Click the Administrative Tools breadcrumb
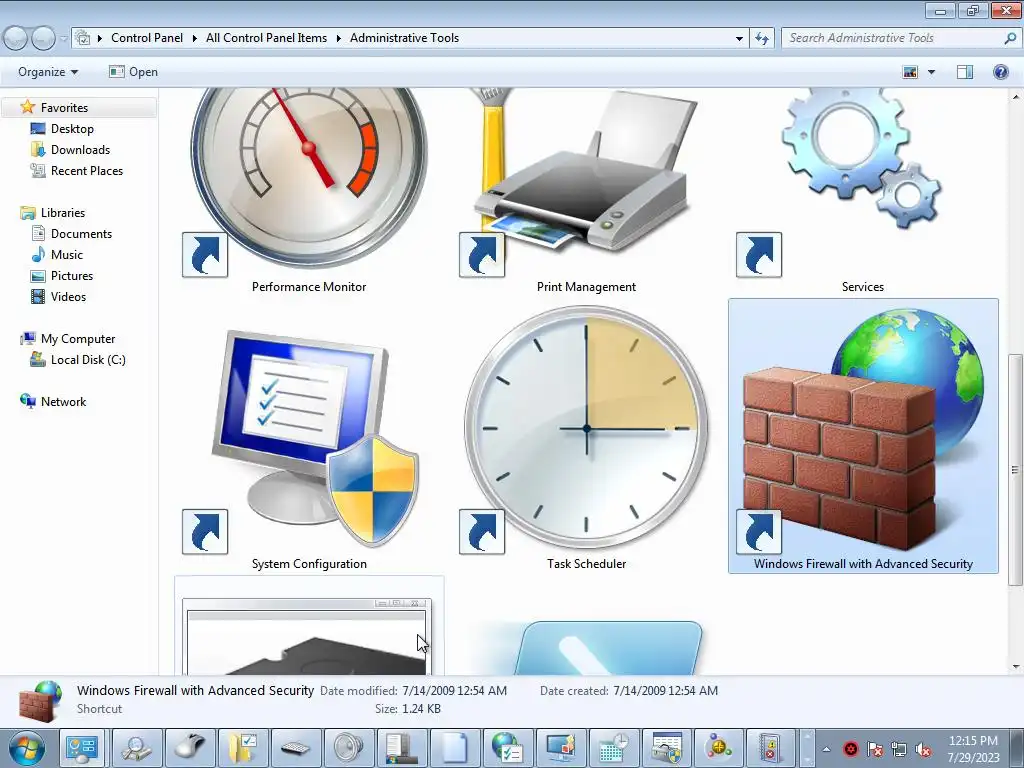Image resolution: width=1024 pixels, height=768 pixels. (x=404, y=38)
